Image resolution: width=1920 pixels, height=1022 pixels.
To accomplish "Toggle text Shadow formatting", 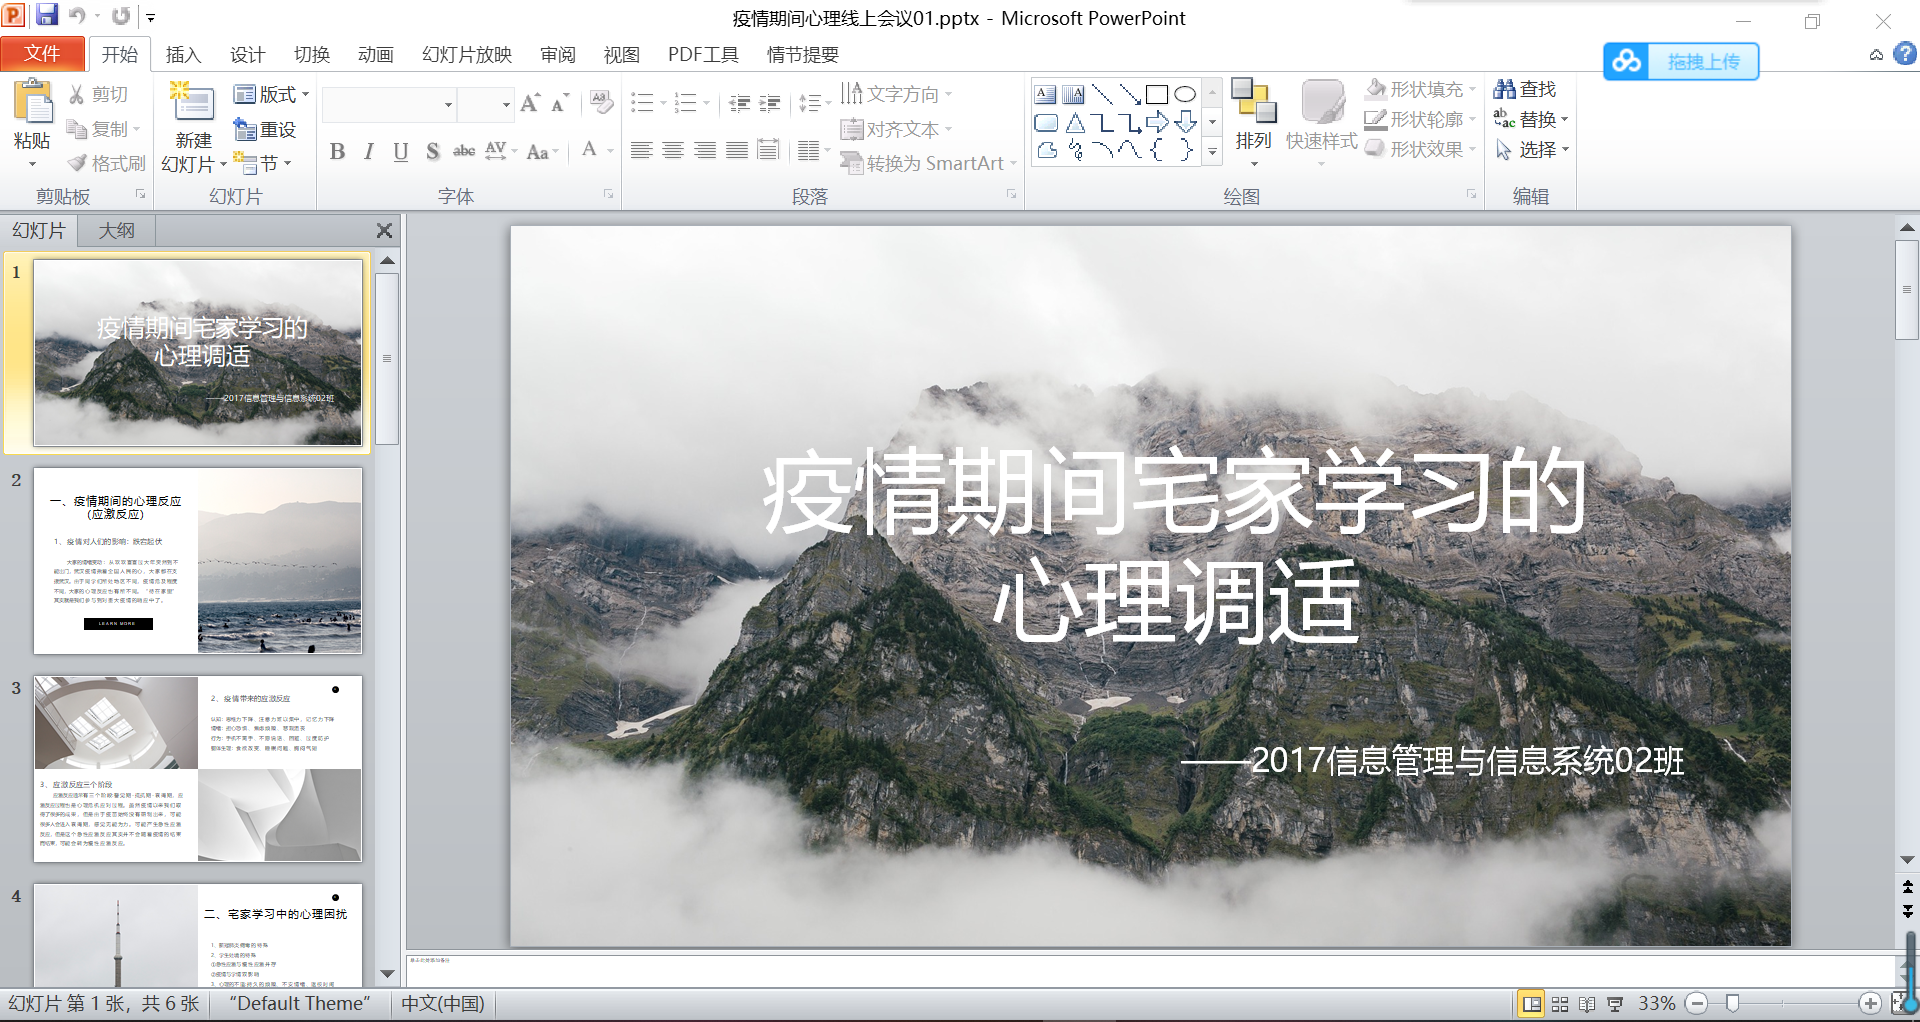I will 433,151.
